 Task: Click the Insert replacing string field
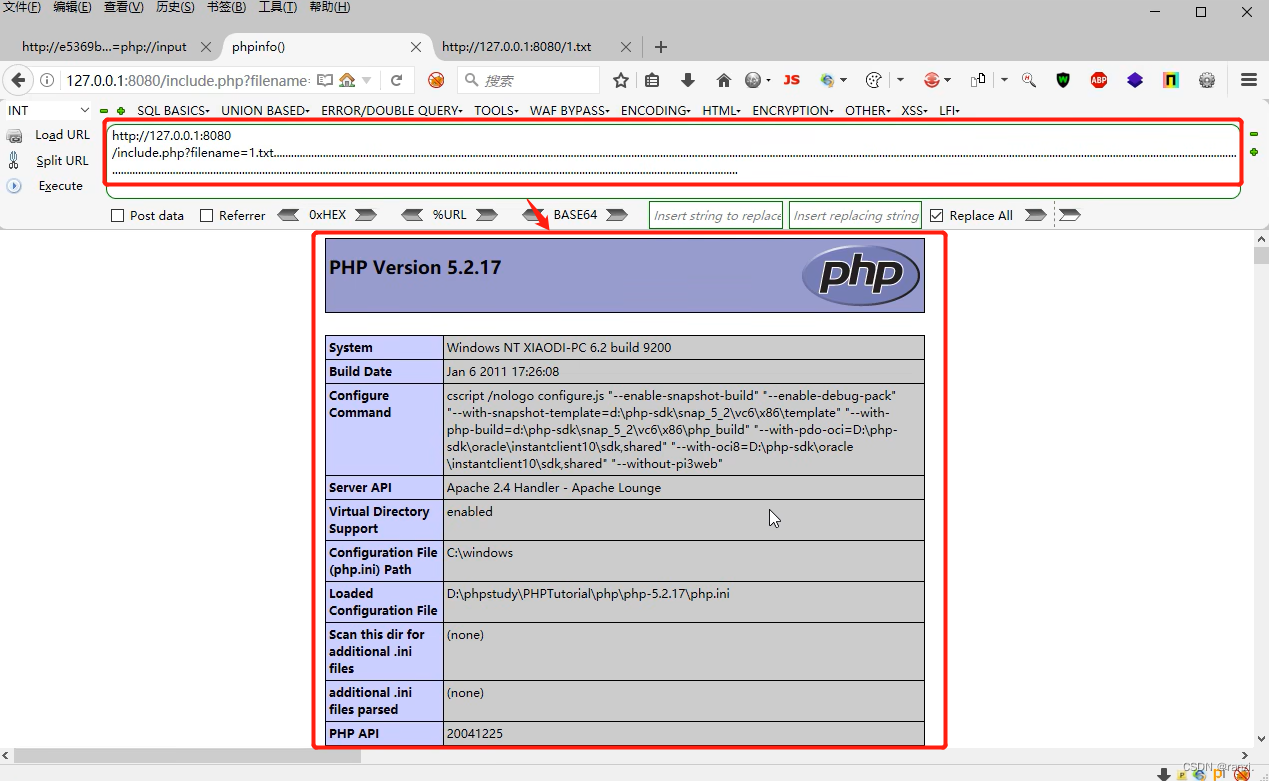pyautogui.click(x=855, y=215)
